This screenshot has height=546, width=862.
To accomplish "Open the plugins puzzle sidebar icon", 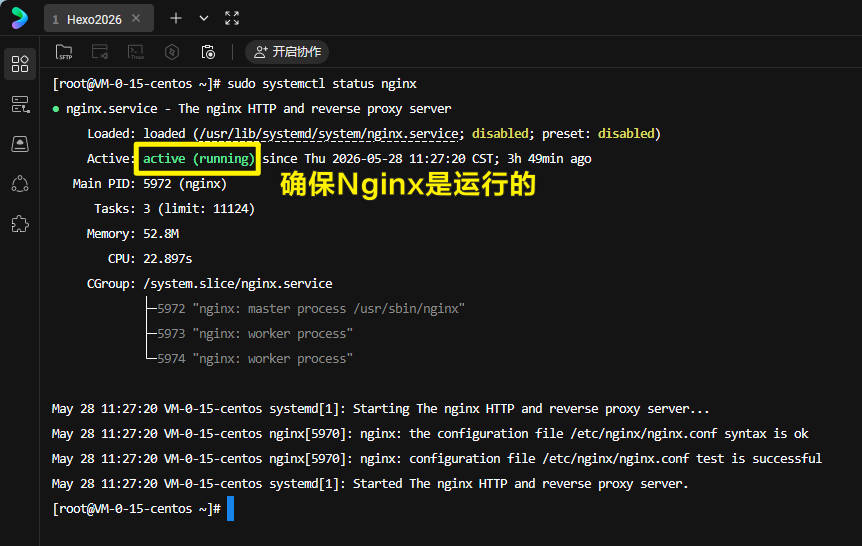I will pos(20,224).
